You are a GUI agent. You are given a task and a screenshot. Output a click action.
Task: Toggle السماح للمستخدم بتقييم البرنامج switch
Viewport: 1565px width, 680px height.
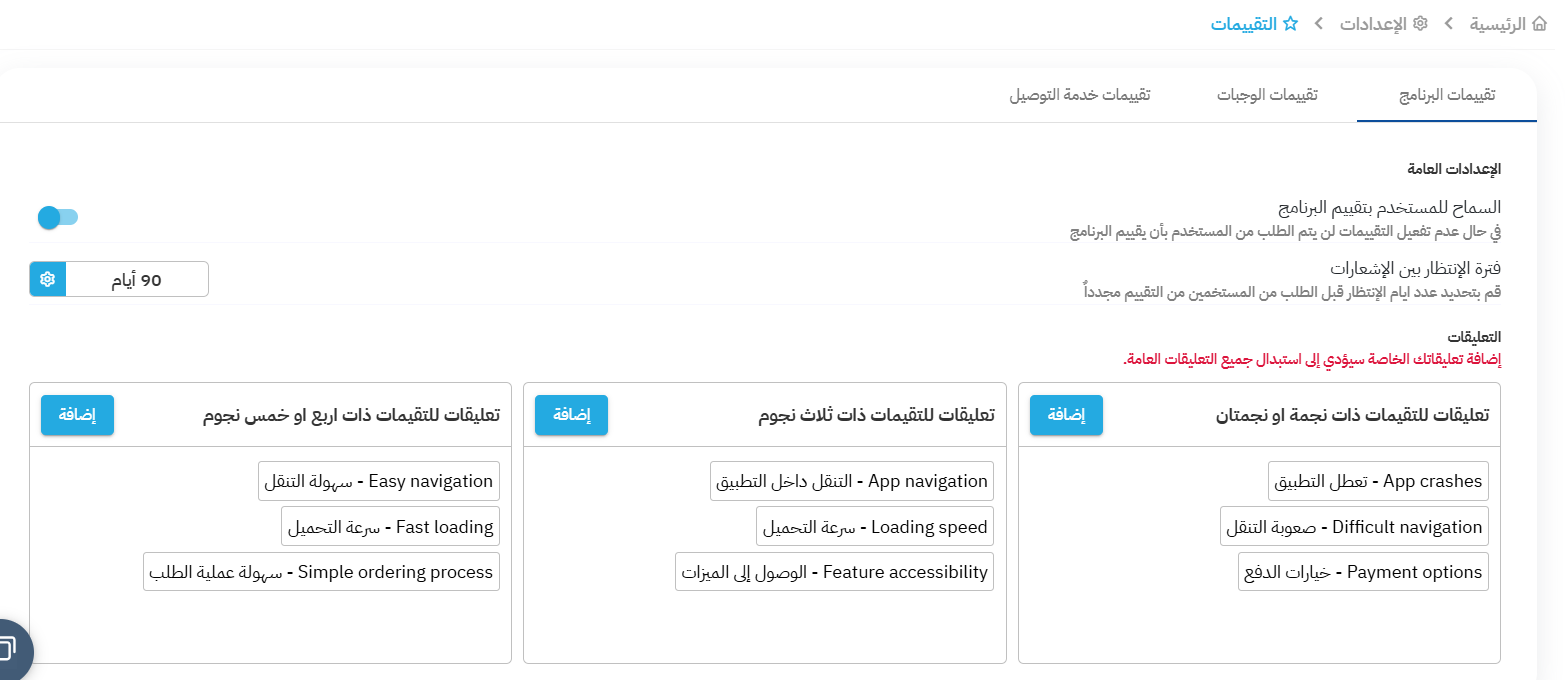[56, 217]
